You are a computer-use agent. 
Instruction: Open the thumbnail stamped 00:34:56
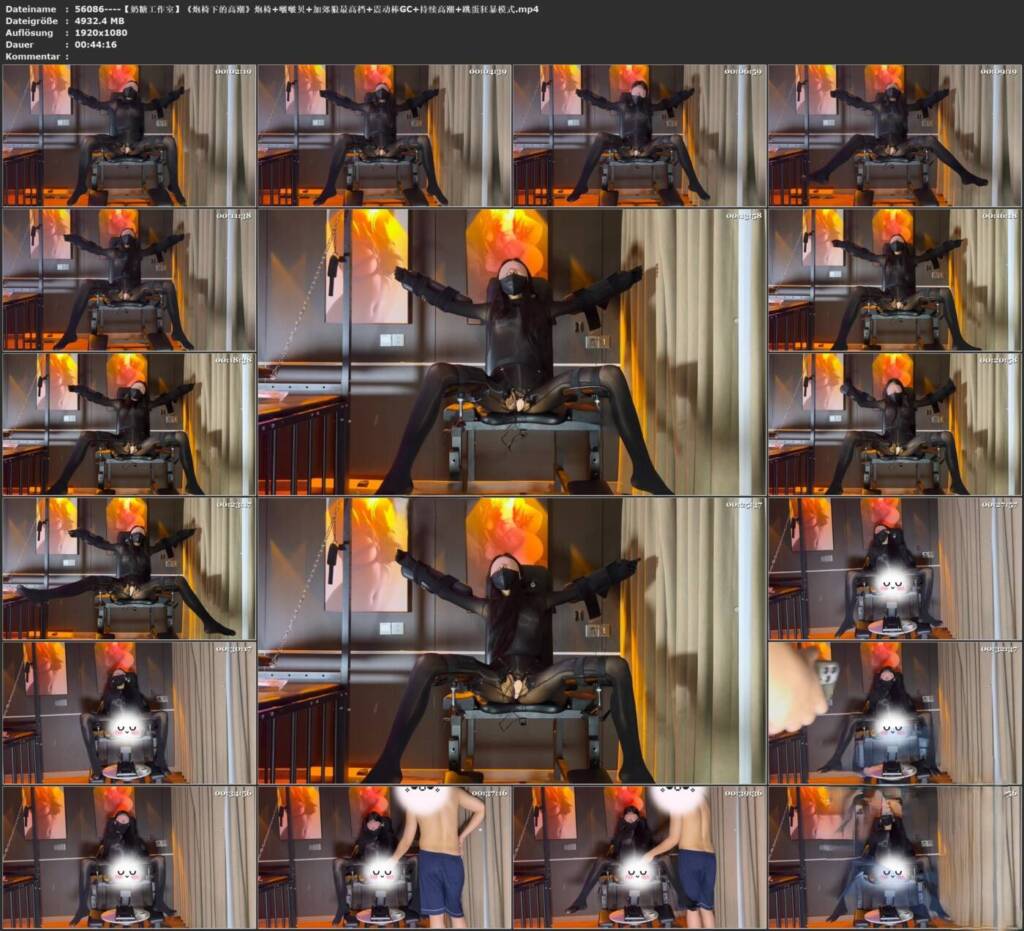click(x=129, y=857)
